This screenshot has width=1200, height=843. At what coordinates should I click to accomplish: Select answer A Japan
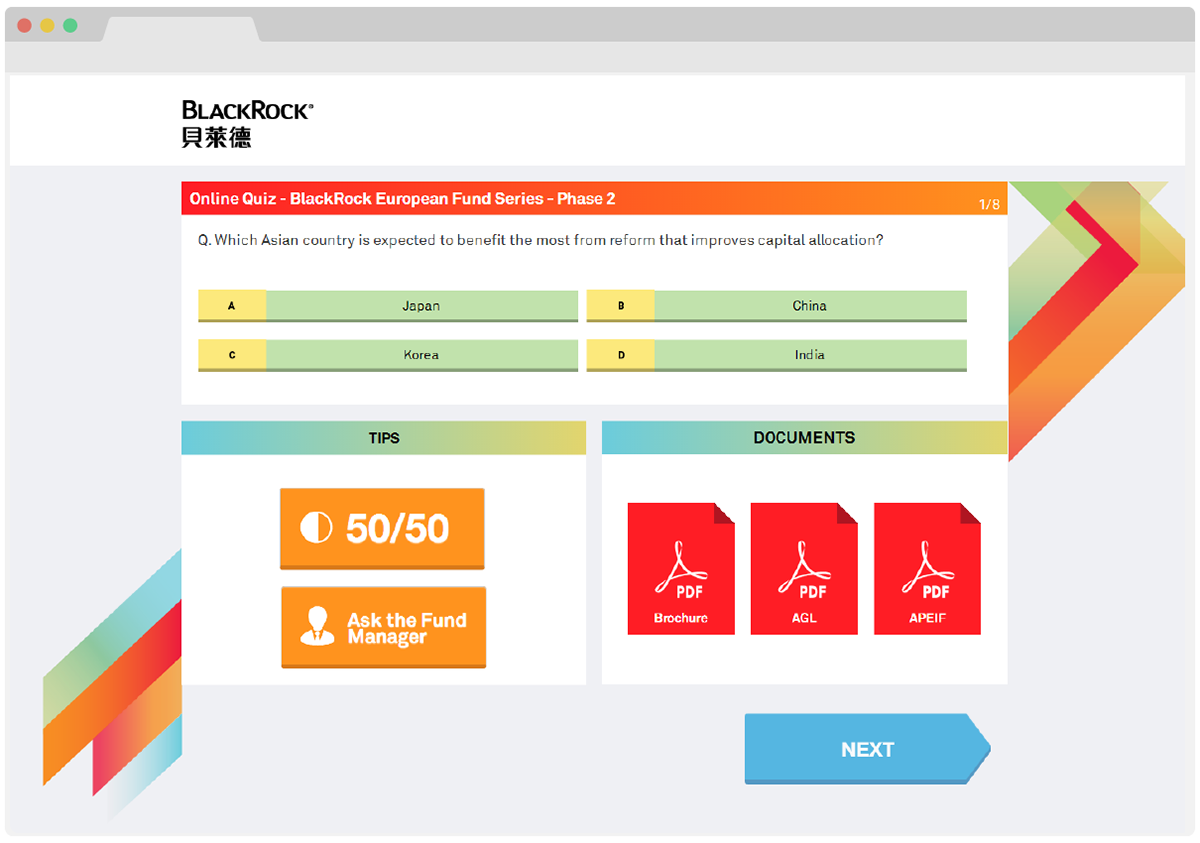click(388, 306)
